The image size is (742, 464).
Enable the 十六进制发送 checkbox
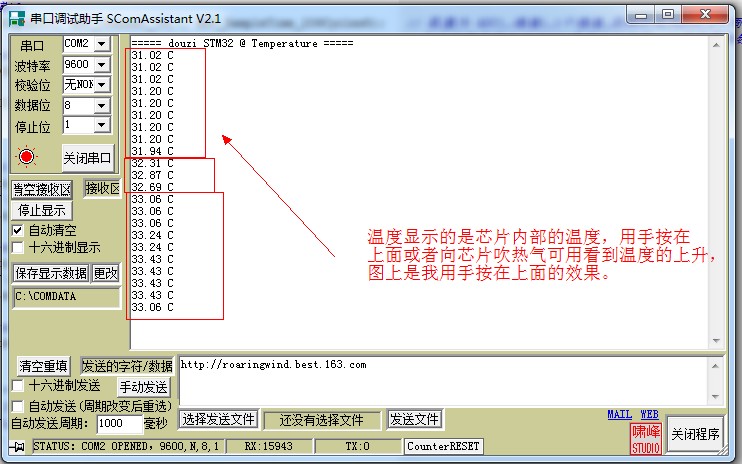(18, 385)
